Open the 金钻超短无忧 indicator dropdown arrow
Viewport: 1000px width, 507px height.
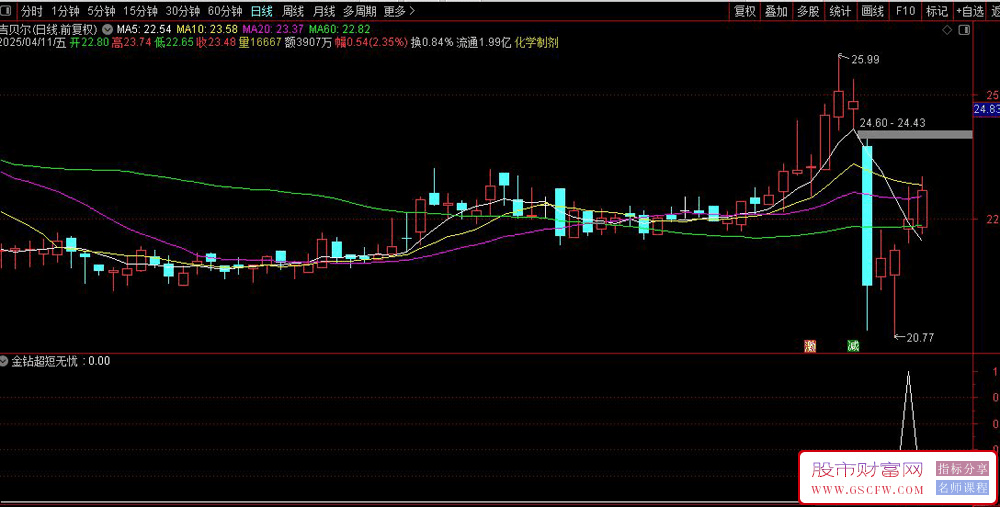[x=4, y=361]
